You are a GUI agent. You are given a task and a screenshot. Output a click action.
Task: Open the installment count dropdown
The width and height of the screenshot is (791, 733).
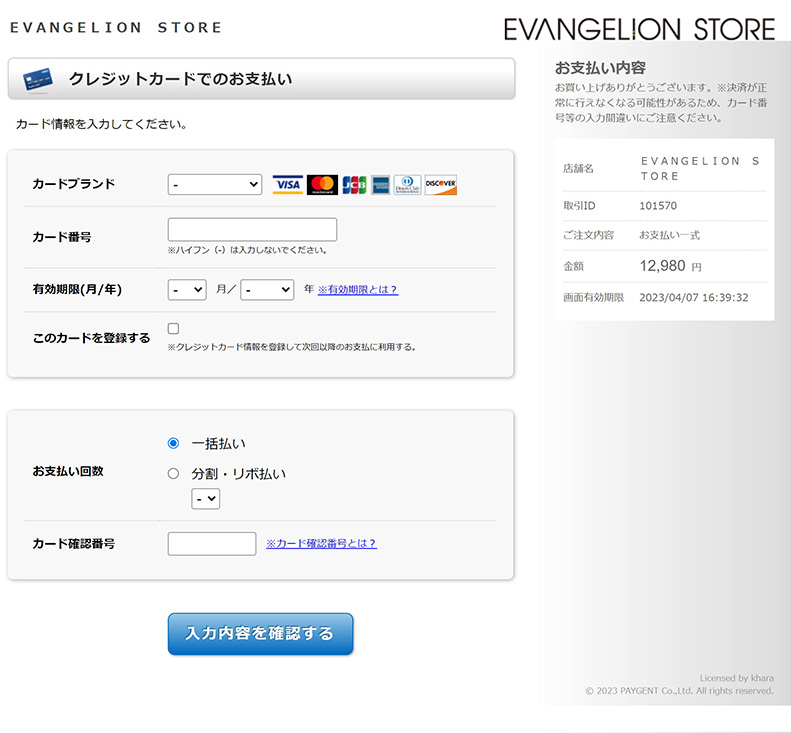pos(205,499)
